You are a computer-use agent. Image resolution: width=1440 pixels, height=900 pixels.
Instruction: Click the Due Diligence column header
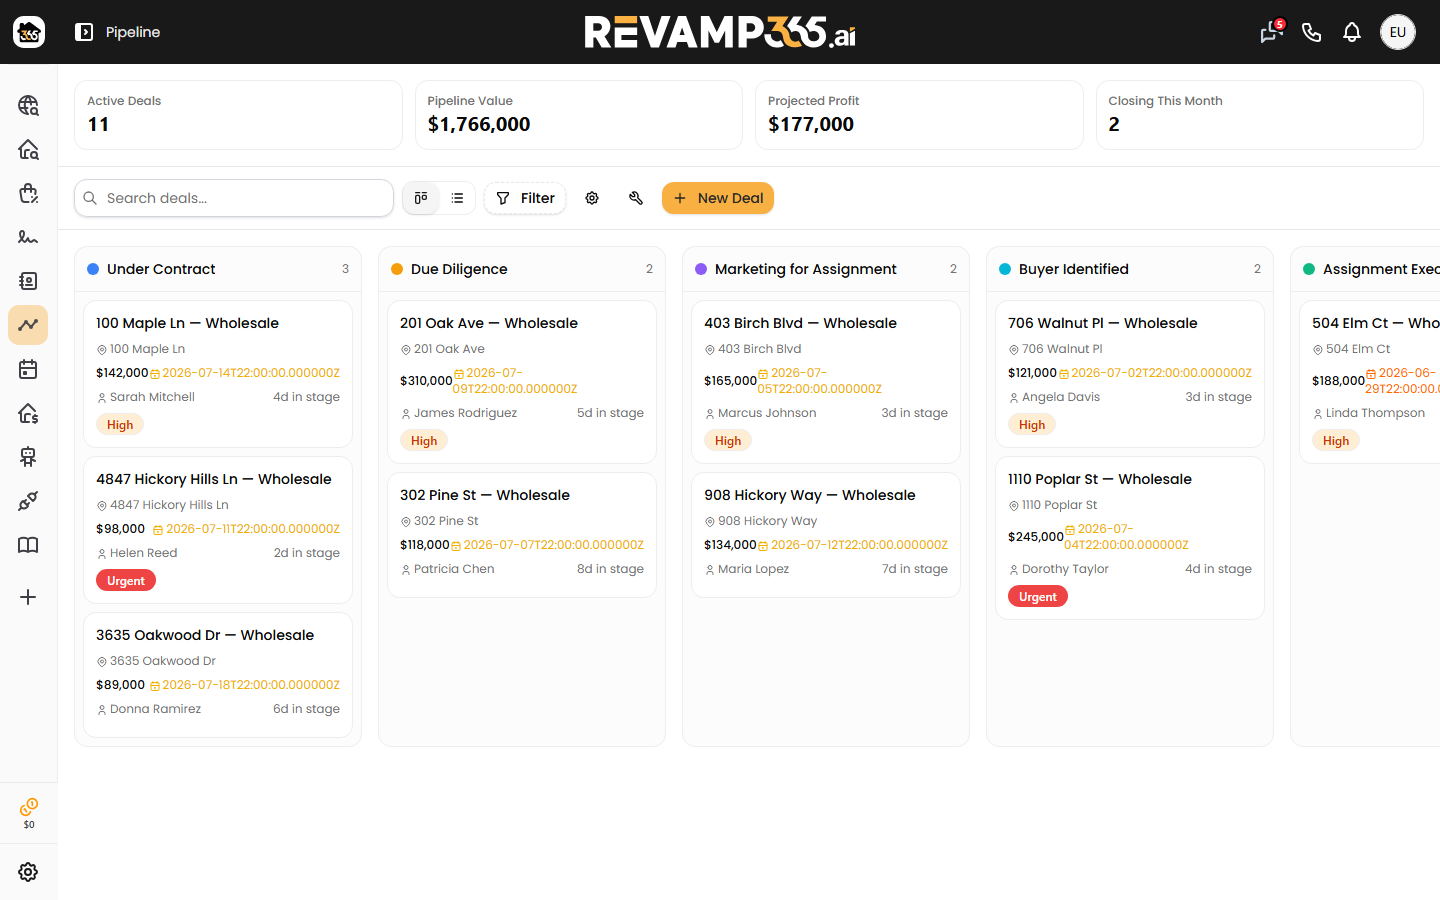click(522, 269)
